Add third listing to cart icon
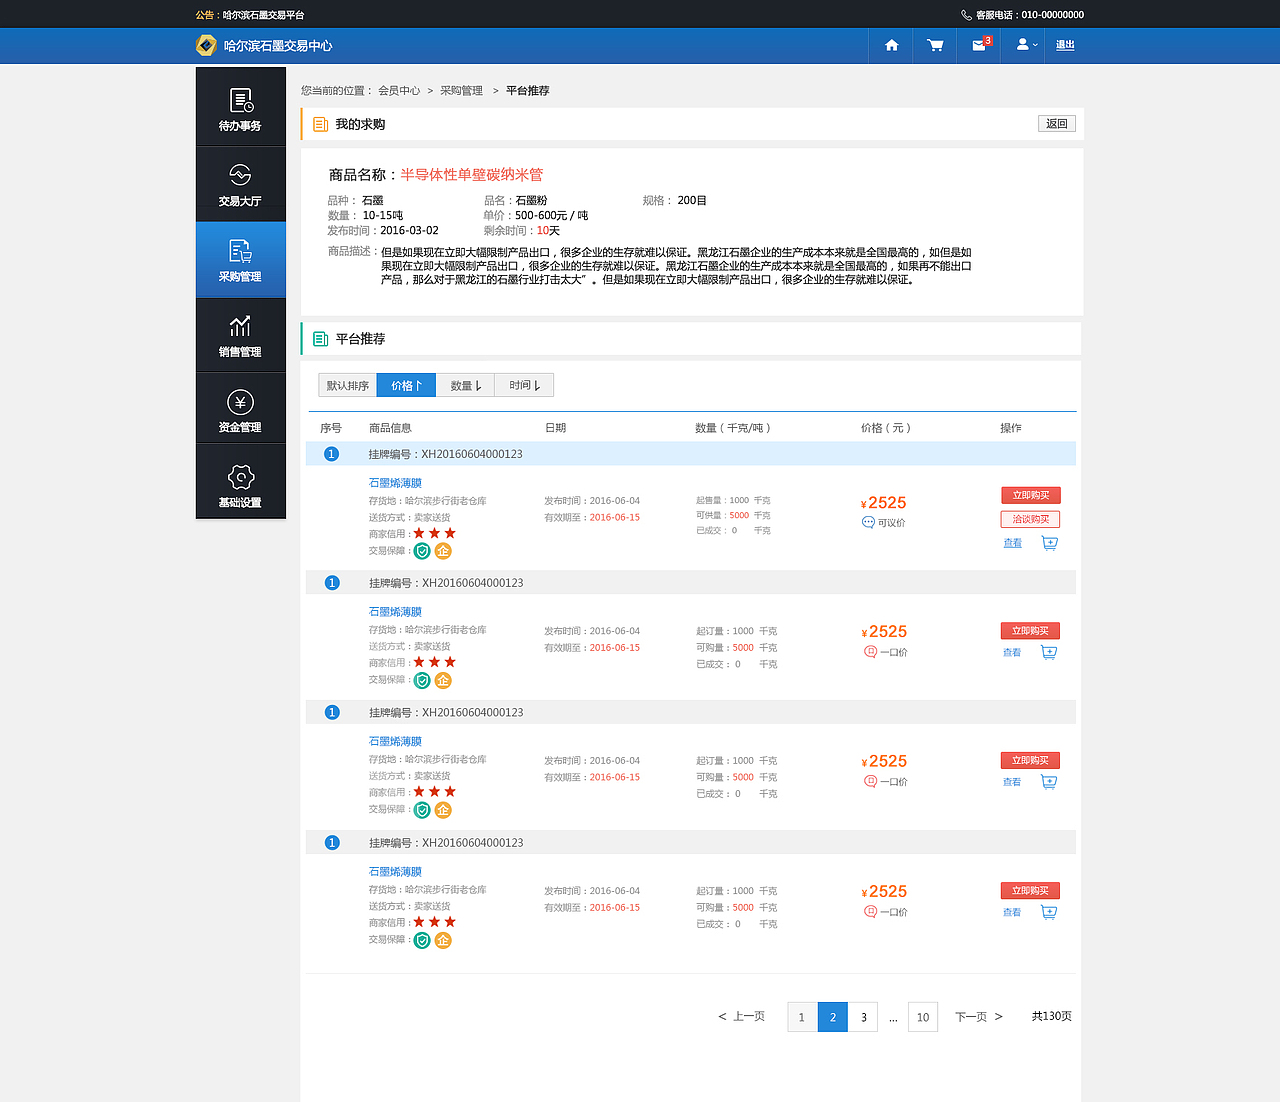Image resolution: width=1280 pixels, height=1102 pixels. pyautogui.click(x=1049, y=782)
